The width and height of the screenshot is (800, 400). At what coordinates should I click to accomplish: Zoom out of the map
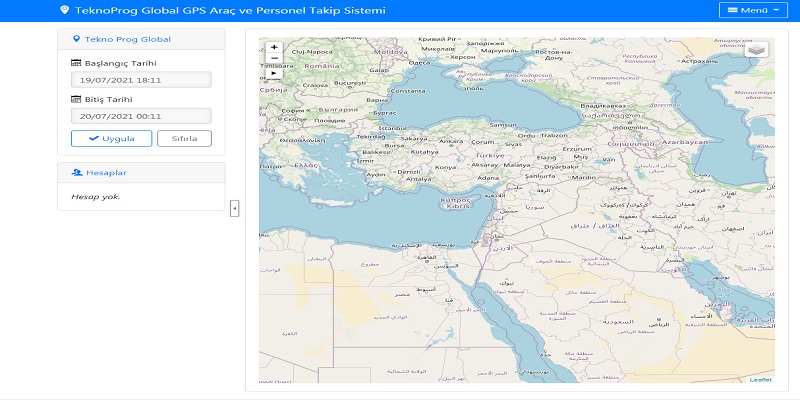pyautogui.click(x=274, y=59)
